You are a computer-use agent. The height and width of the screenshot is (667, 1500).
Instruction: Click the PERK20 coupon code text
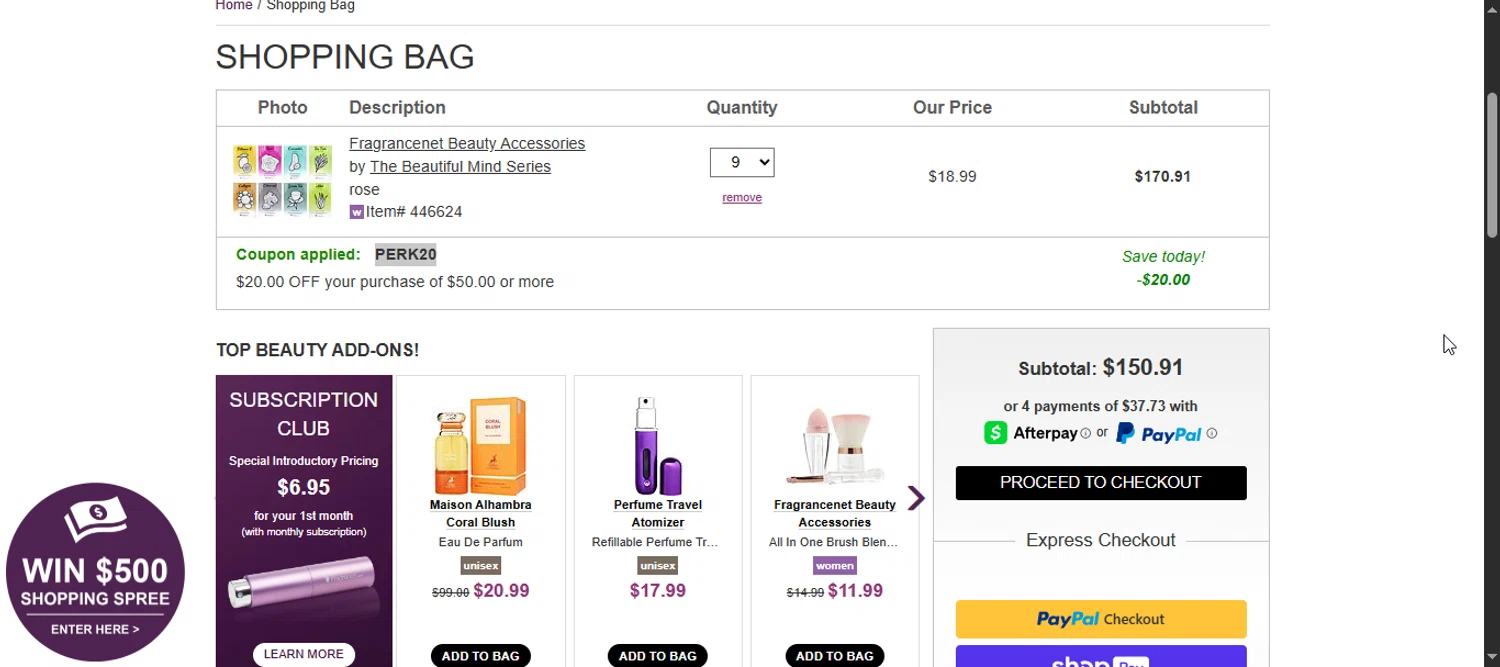[406, 254]
